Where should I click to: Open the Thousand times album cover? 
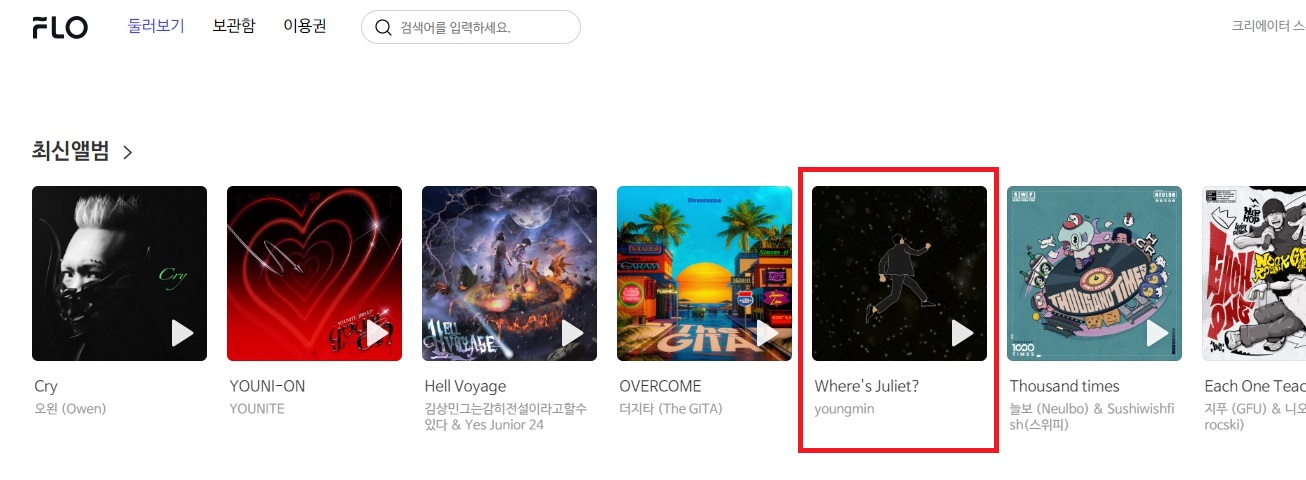pyautogui.click(x=1094, y=273)
